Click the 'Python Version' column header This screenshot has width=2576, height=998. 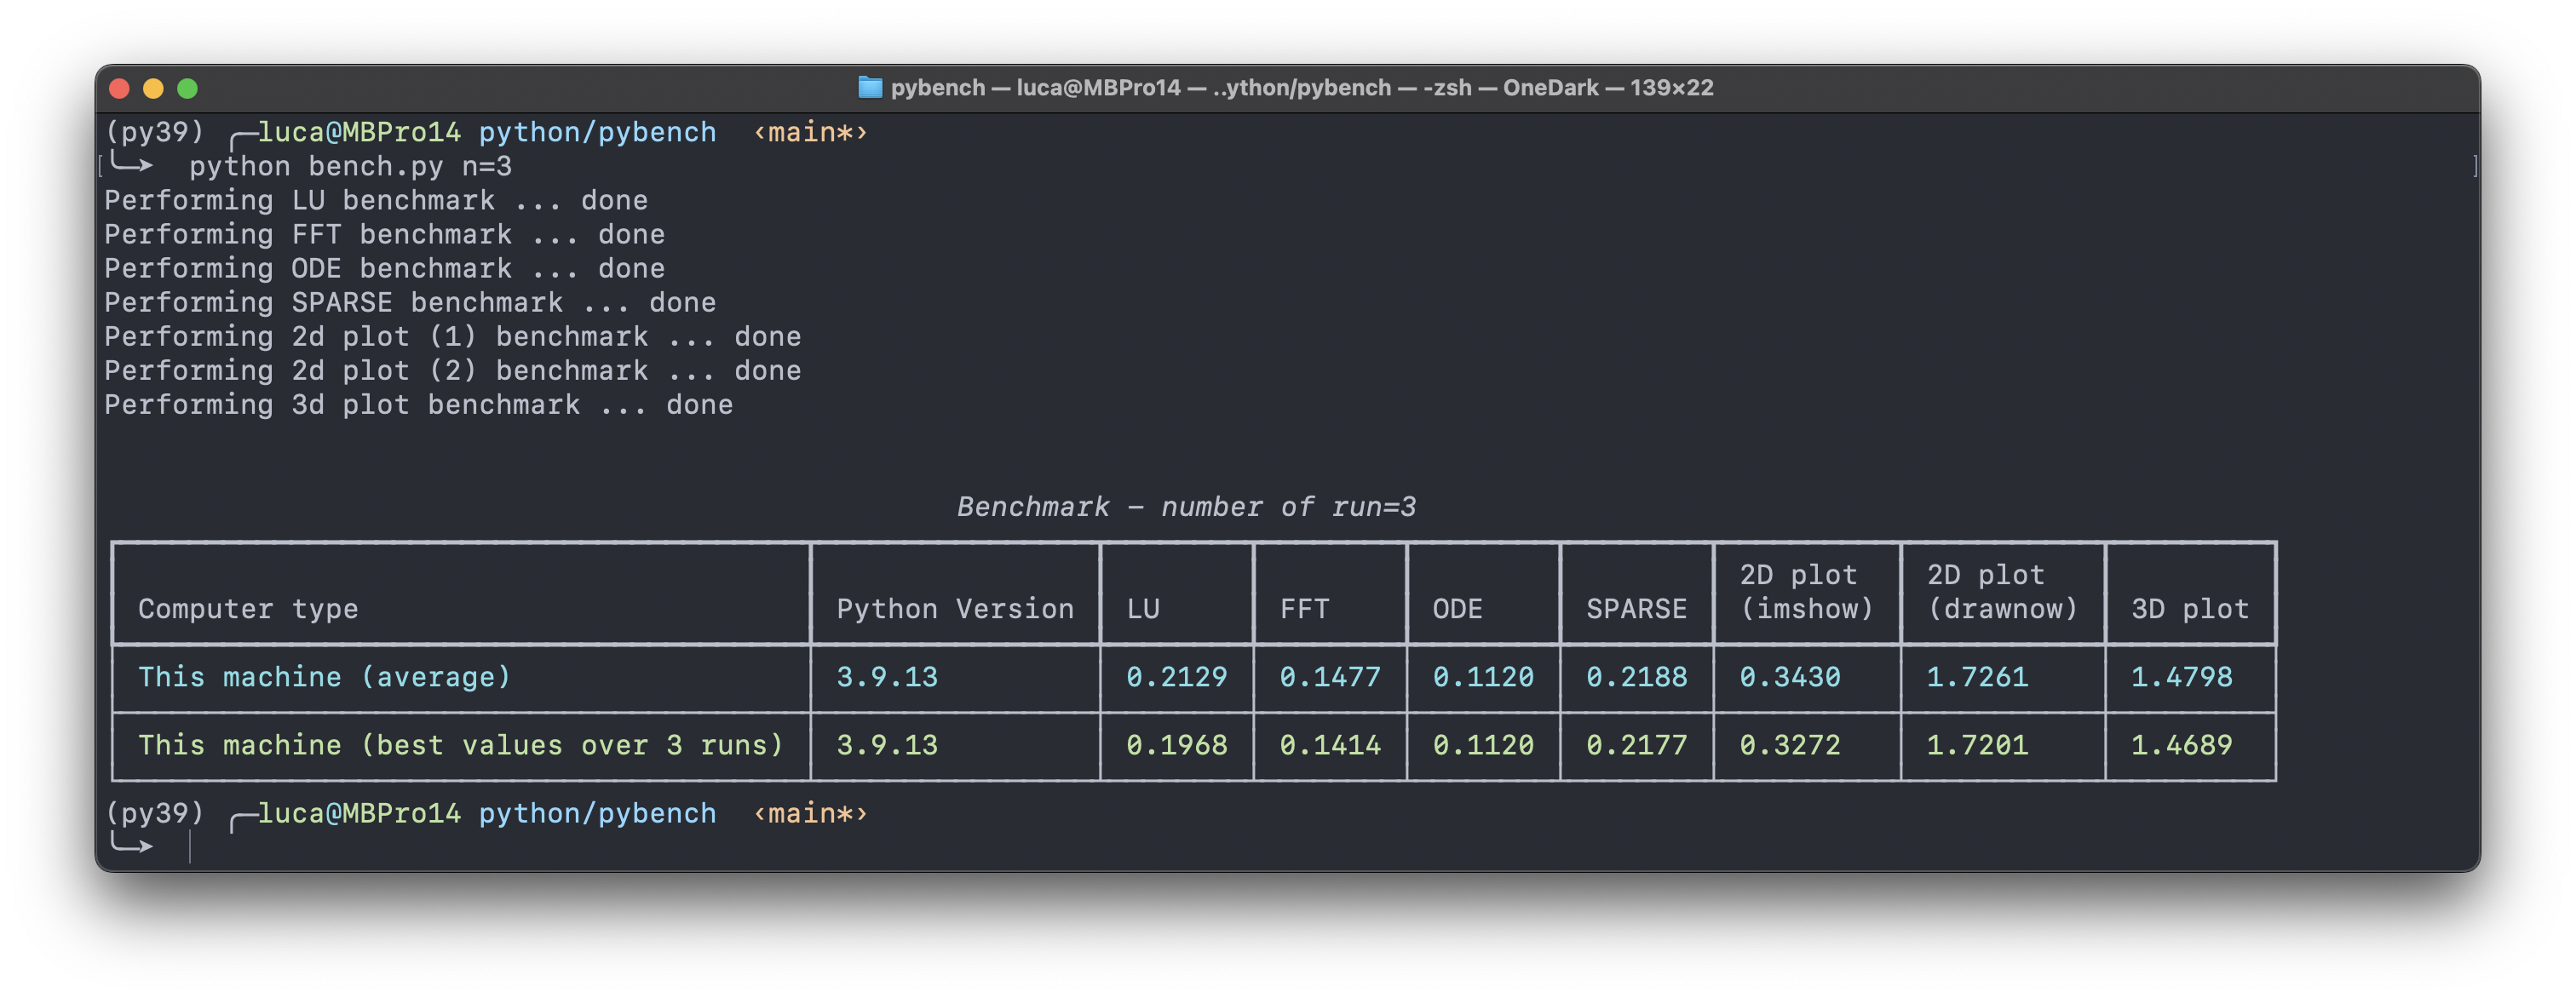pos(955,609)
